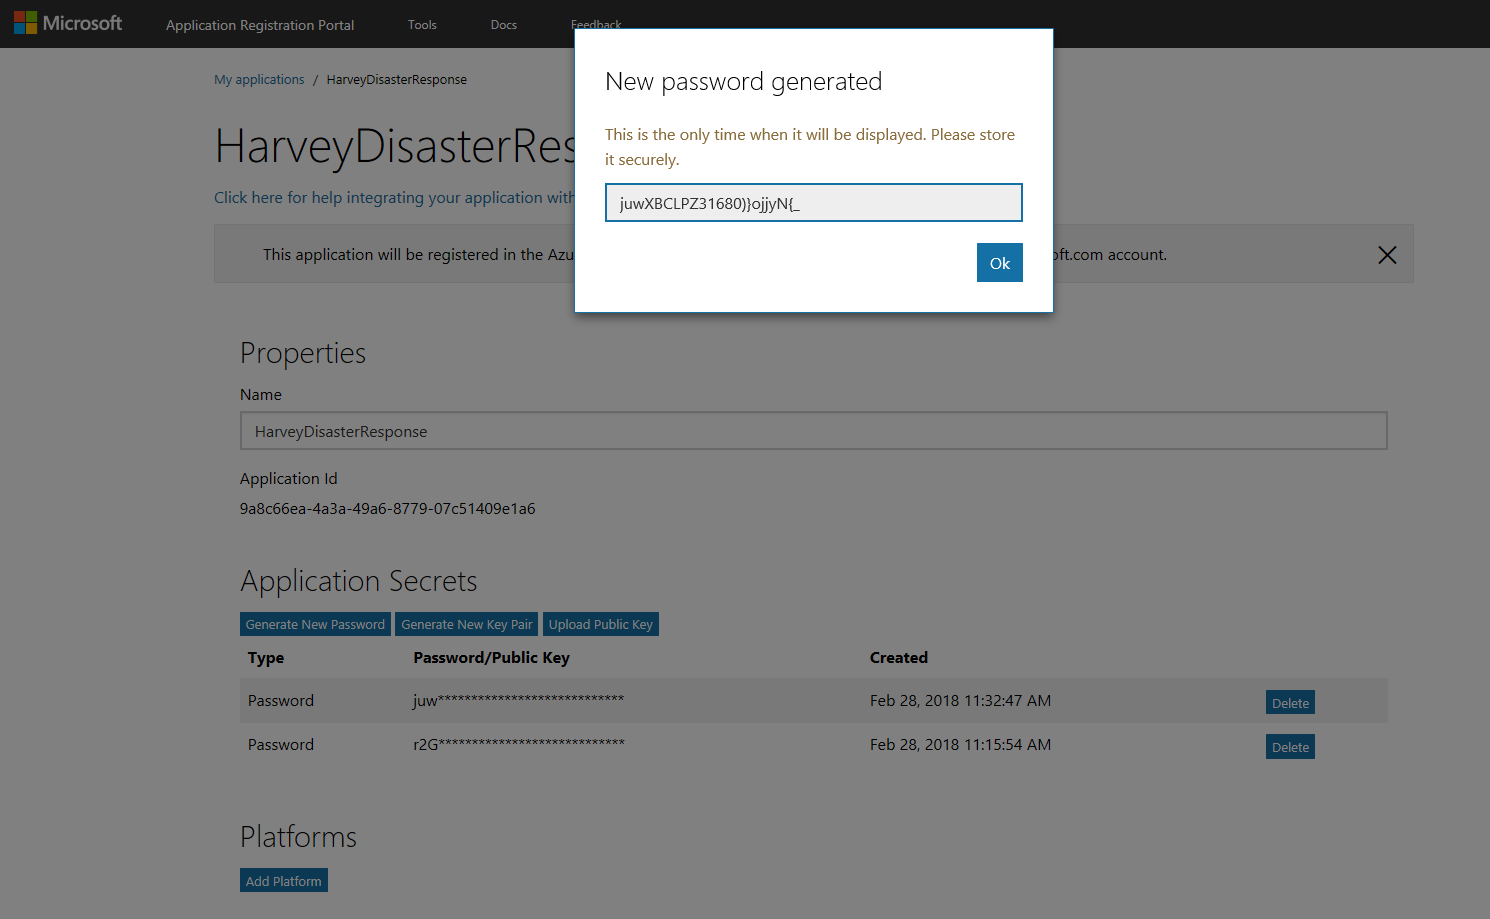Click the Created column header
The height and width of the screenshot is (919, 1490).
(898, 657)
